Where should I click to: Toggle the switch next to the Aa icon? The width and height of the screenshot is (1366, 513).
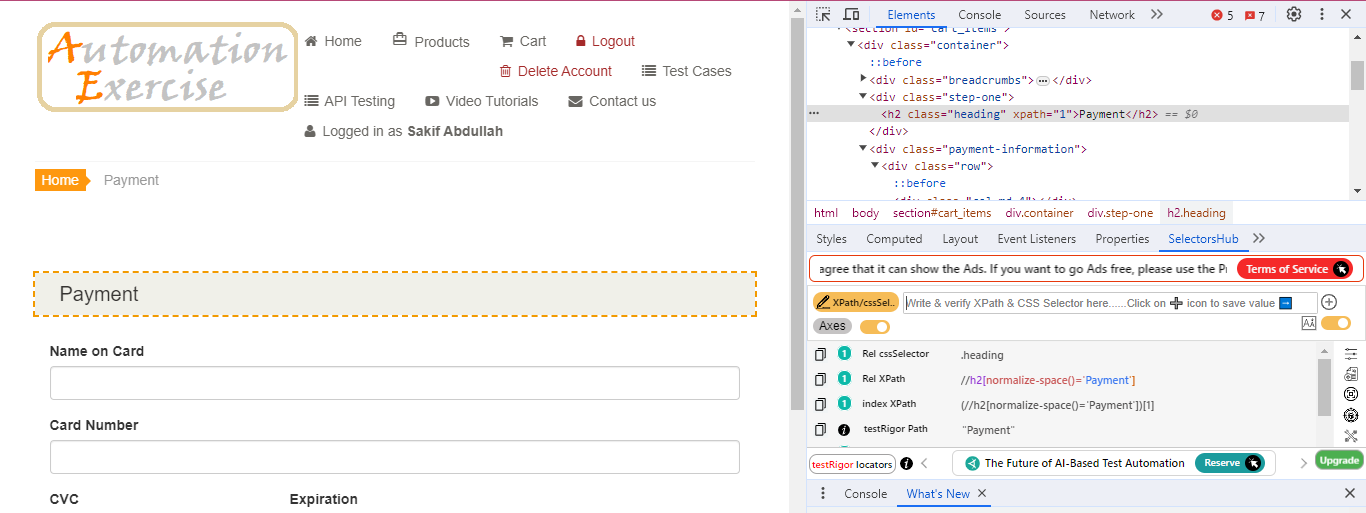pos(1336,323)
